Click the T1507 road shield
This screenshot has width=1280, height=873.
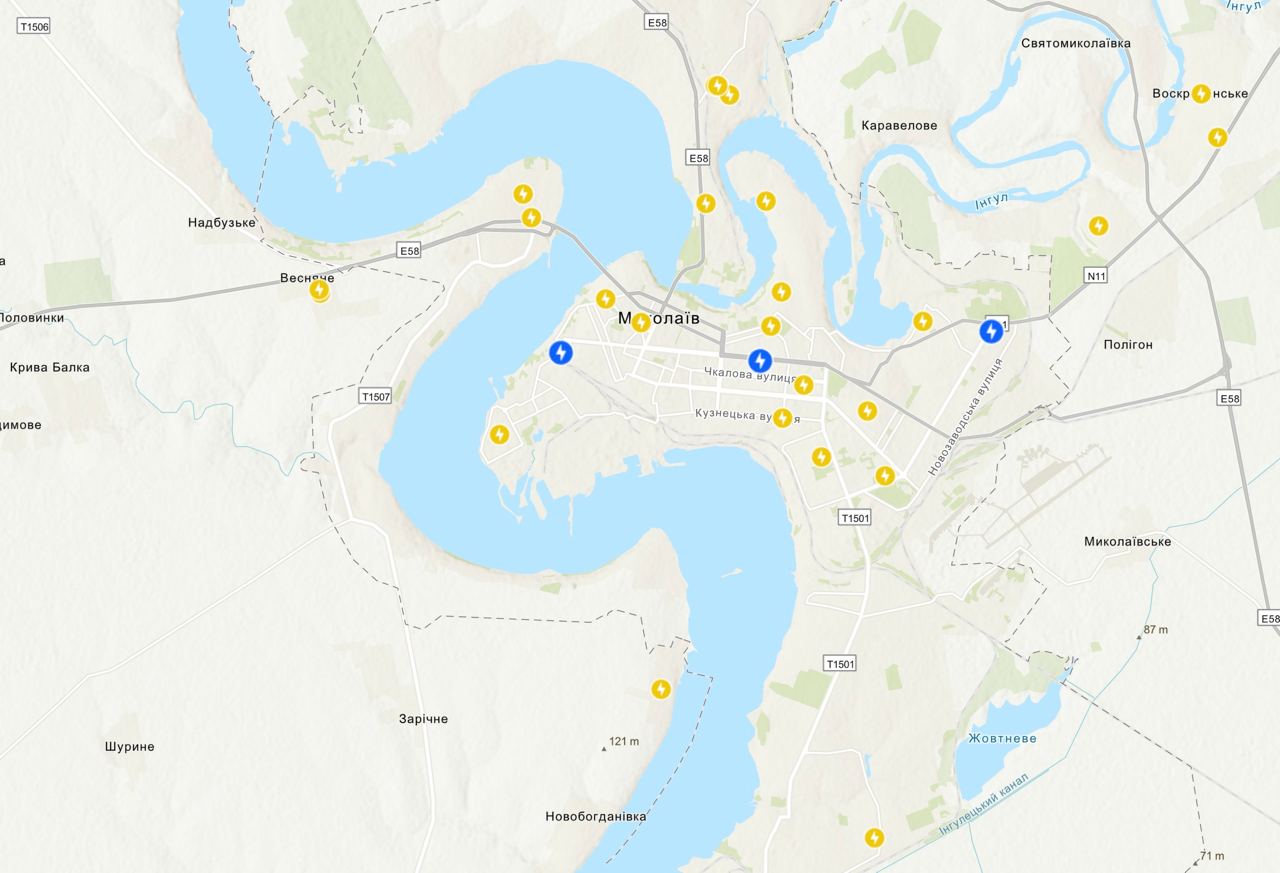(375, 397)
